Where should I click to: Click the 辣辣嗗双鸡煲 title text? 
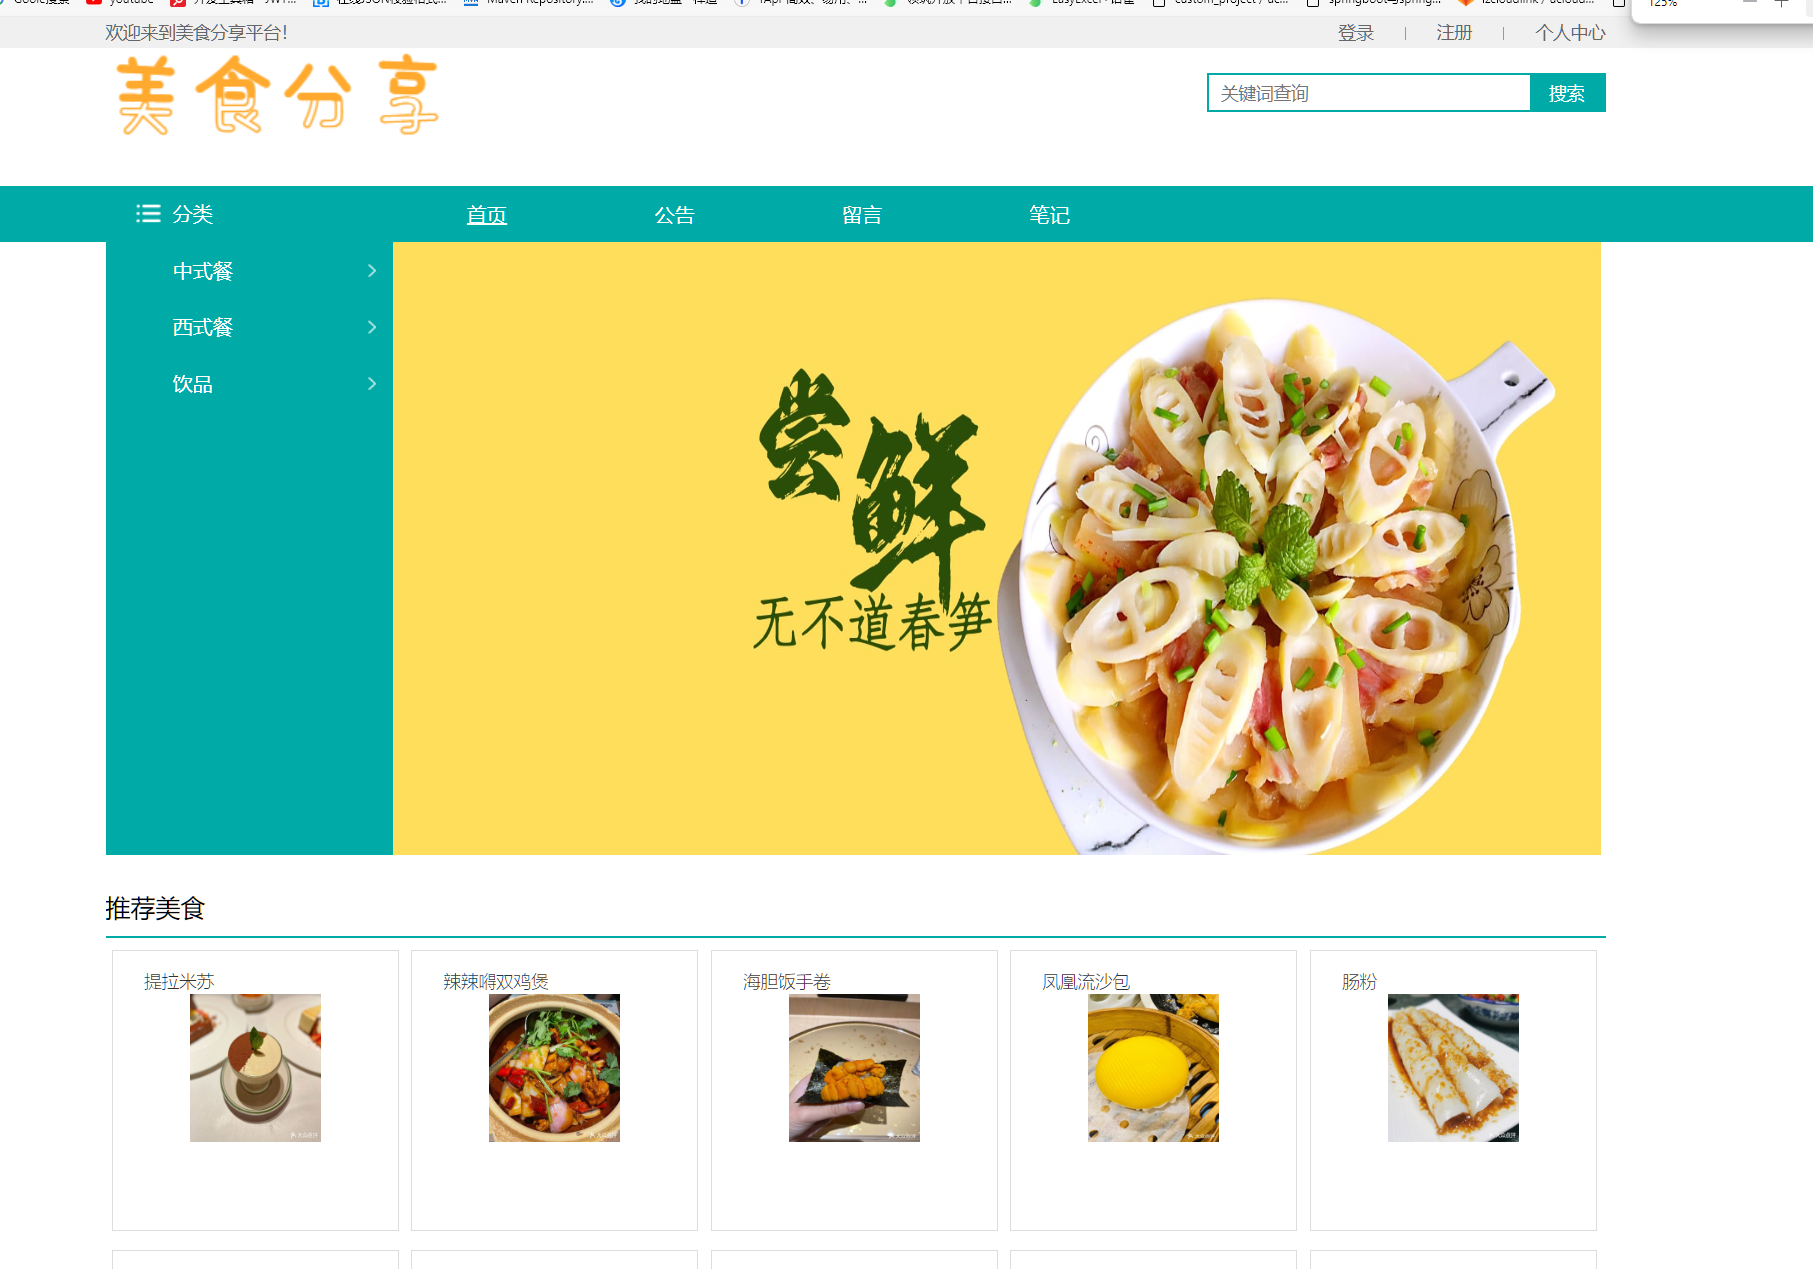(496, 982)
